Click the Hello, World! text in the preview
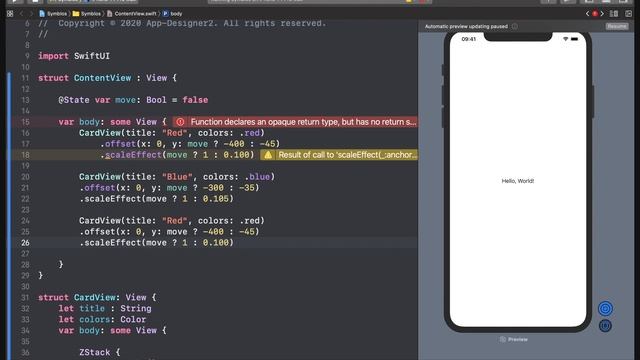Image resolution: width=640 pixels, height=360 pixels. point(518,181)
